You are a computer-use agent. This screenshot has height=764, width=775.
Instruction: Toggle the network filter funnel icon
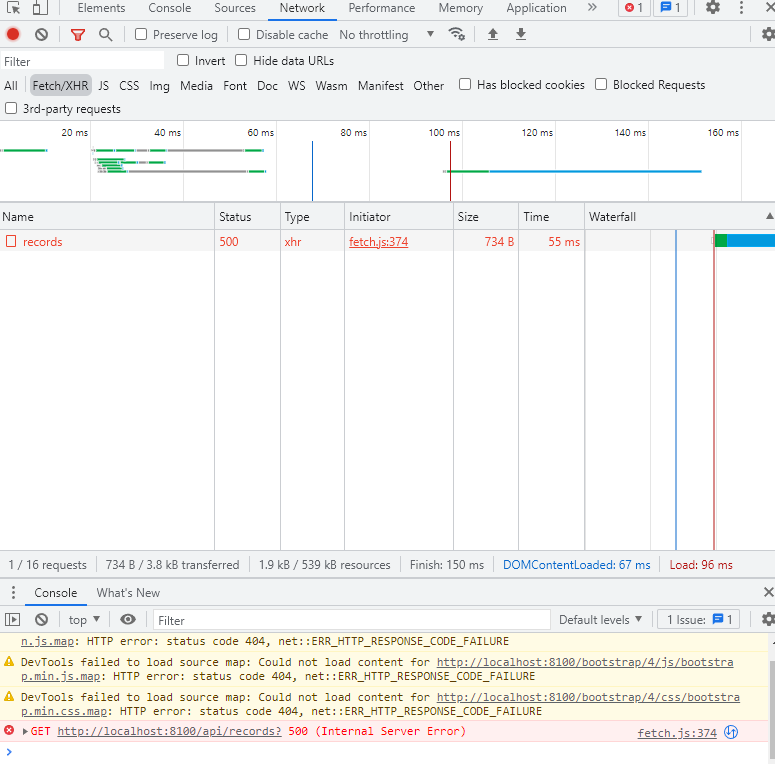[78, 35]
